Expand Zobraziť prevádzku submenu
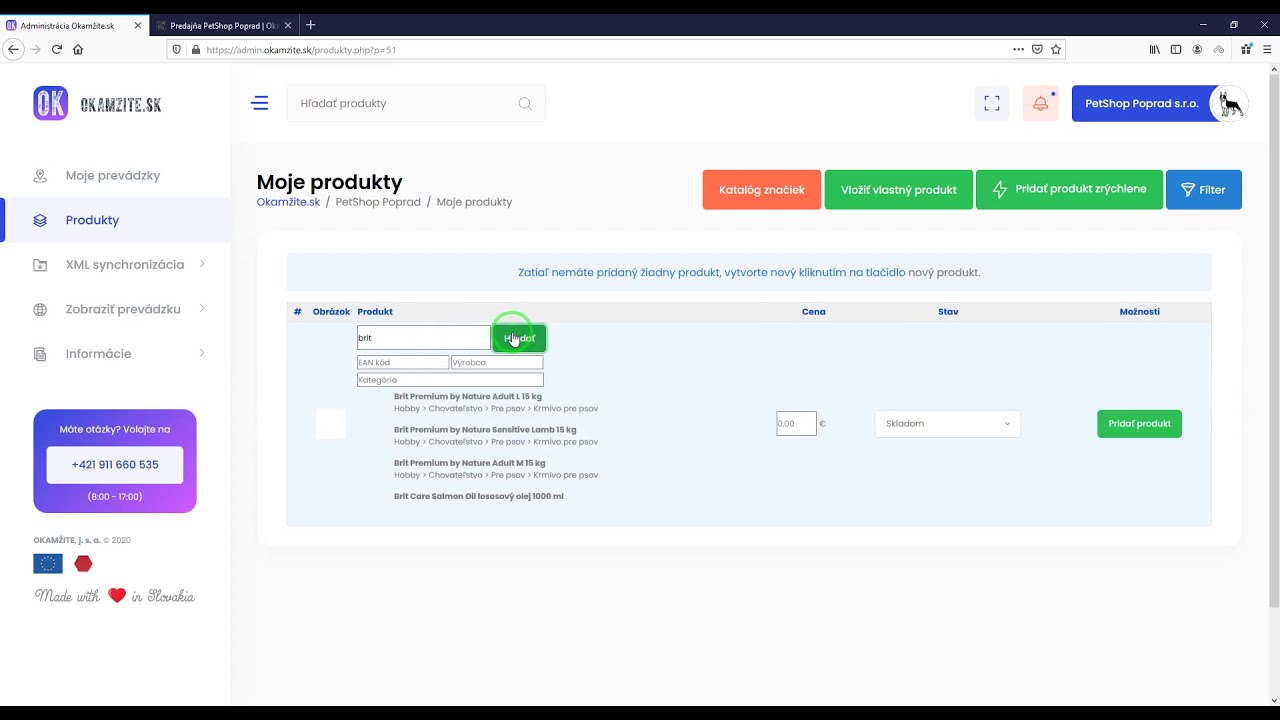The width and height of the screenshot is (1280, 720). [x=202, y=309]
